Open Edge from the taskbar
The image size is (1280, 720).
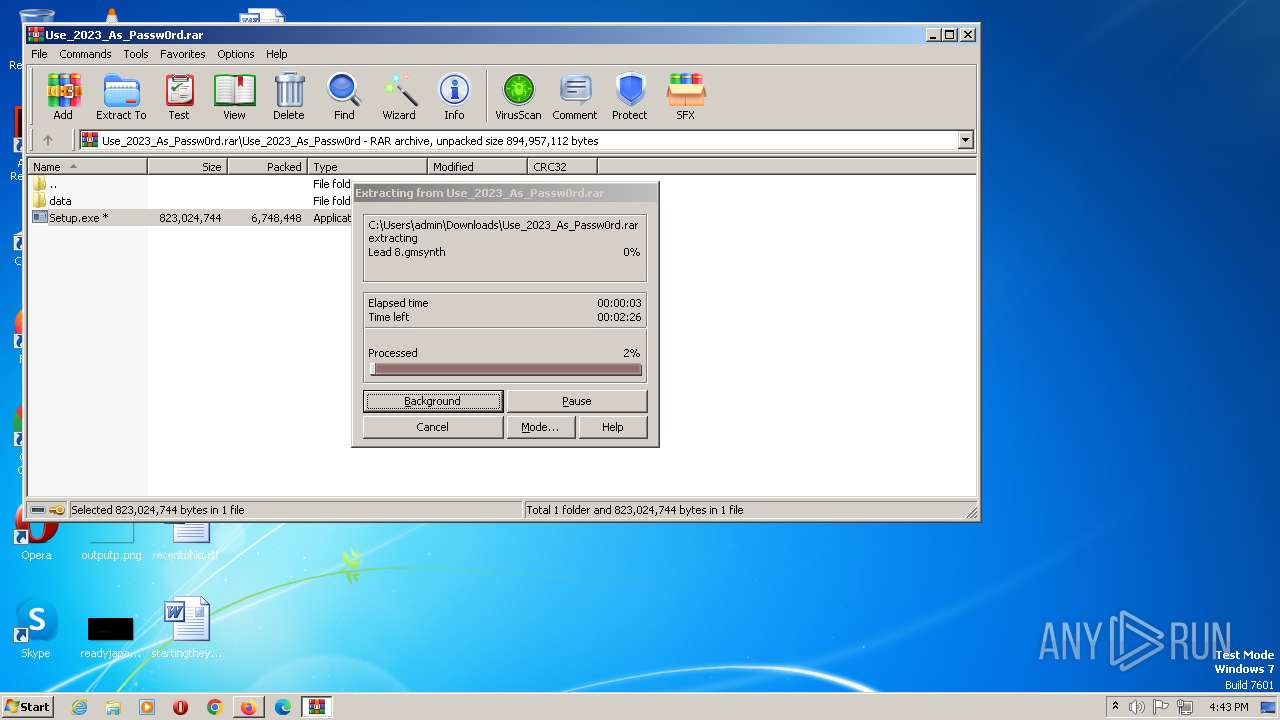(283, 707)
